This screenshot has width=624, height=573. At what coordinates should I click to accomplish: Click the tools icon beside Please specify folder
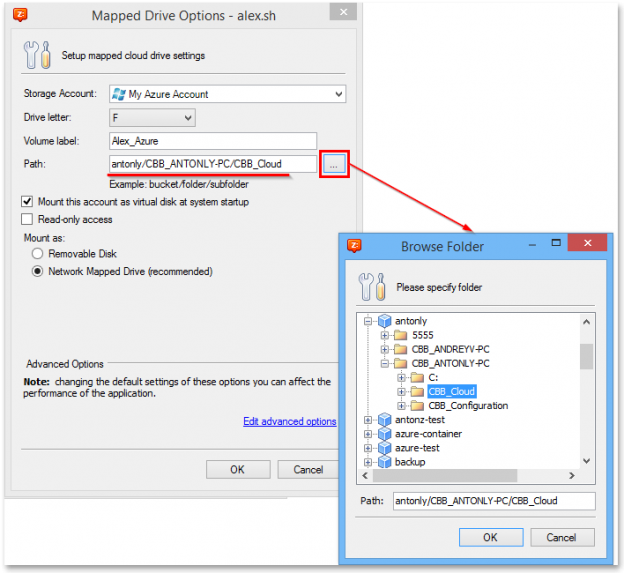372,286
